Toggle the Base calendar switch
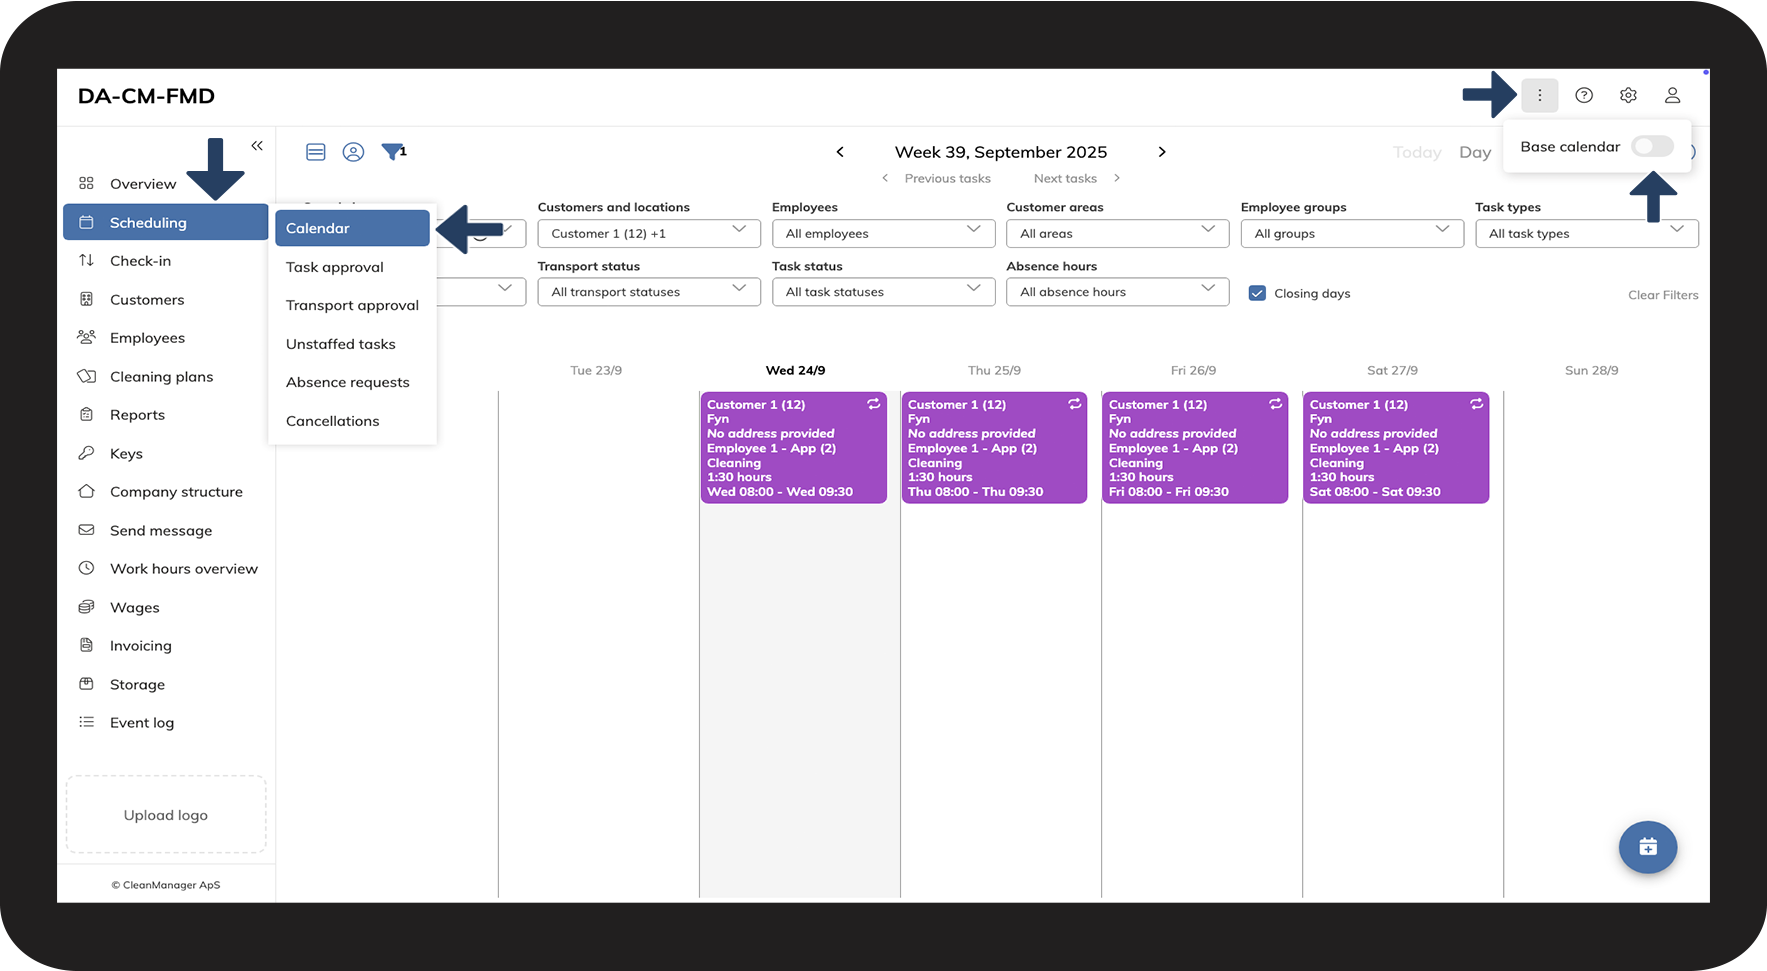Screen dimensions: 1767x971 pyautogui.click(x=1652, y=147)
